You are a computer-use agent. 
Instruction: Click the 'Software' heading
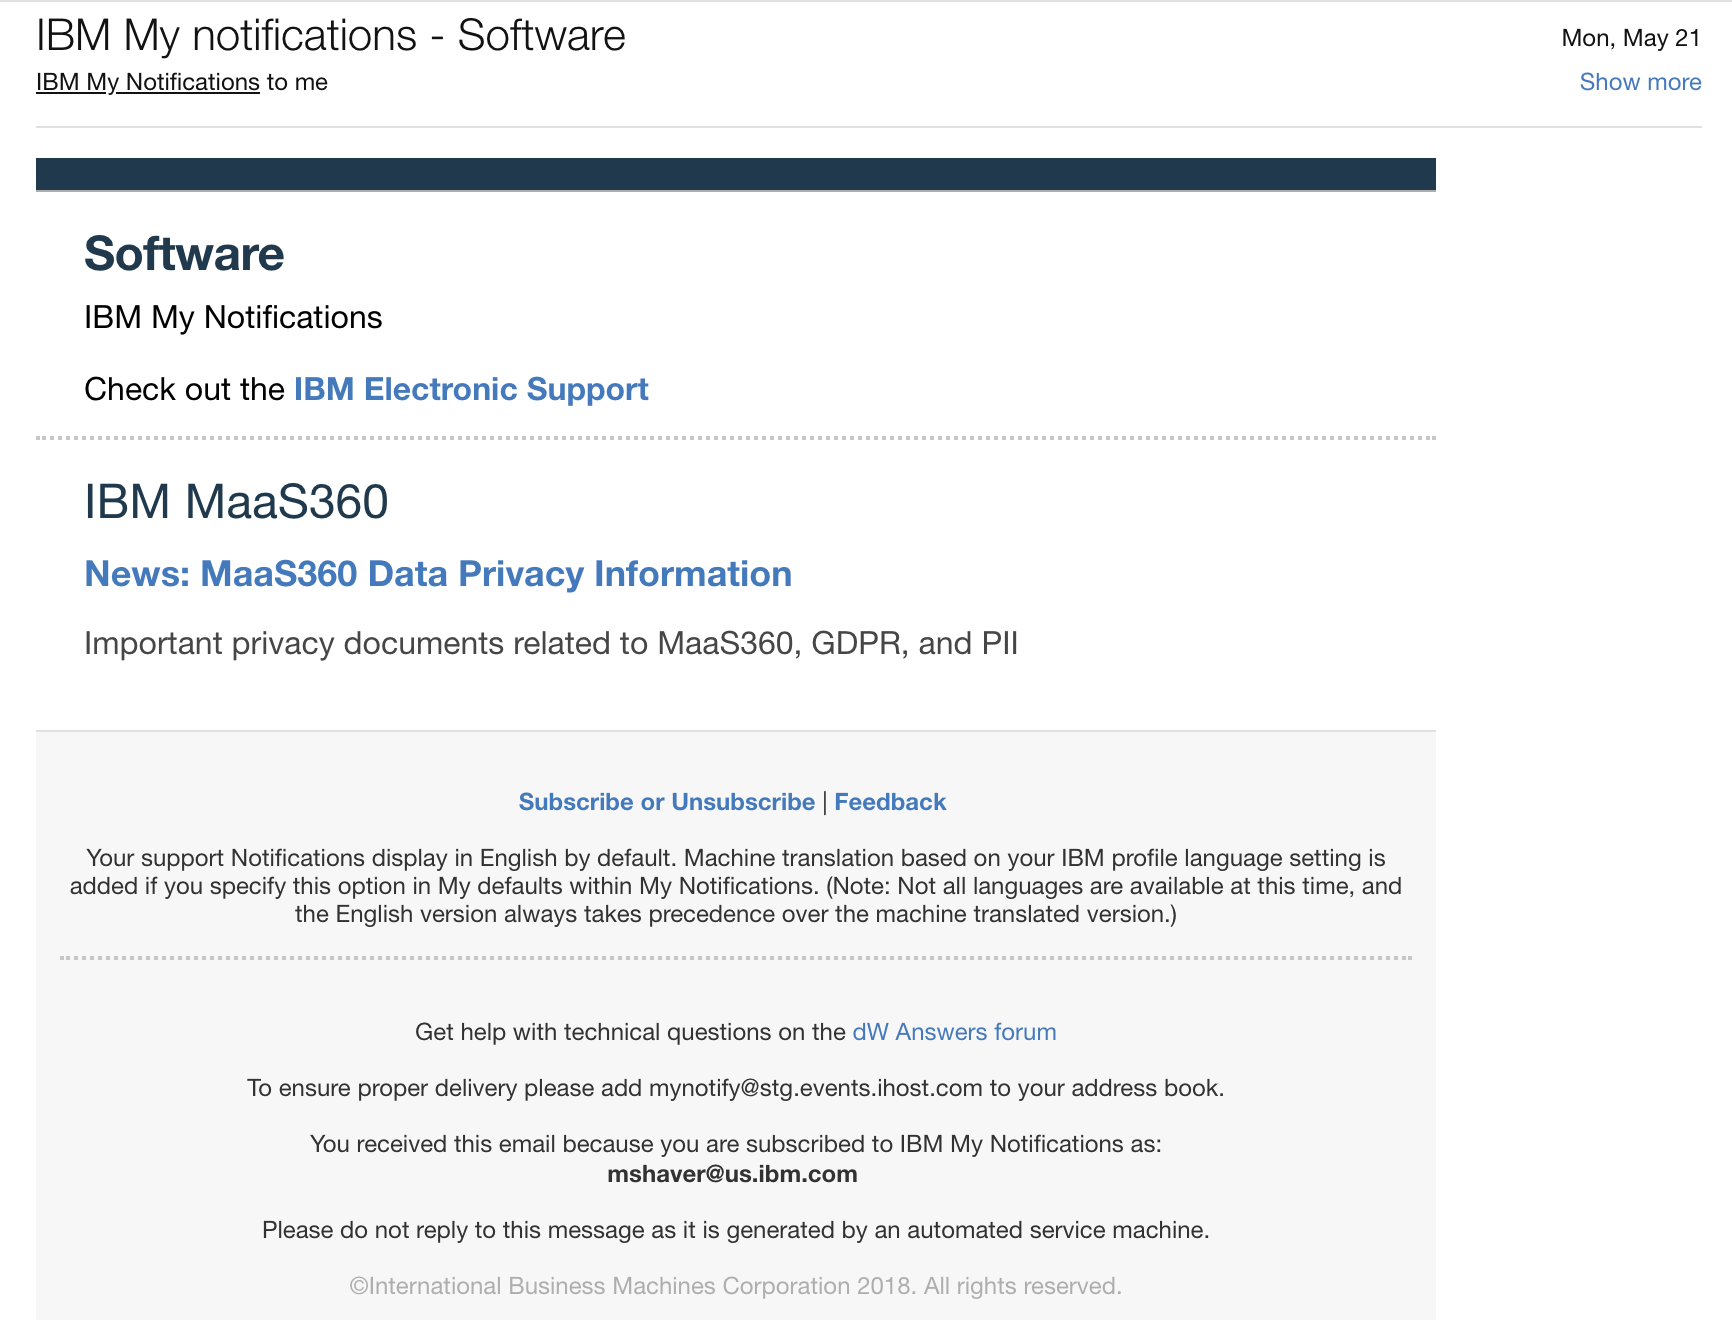click(x=184, y=254)
